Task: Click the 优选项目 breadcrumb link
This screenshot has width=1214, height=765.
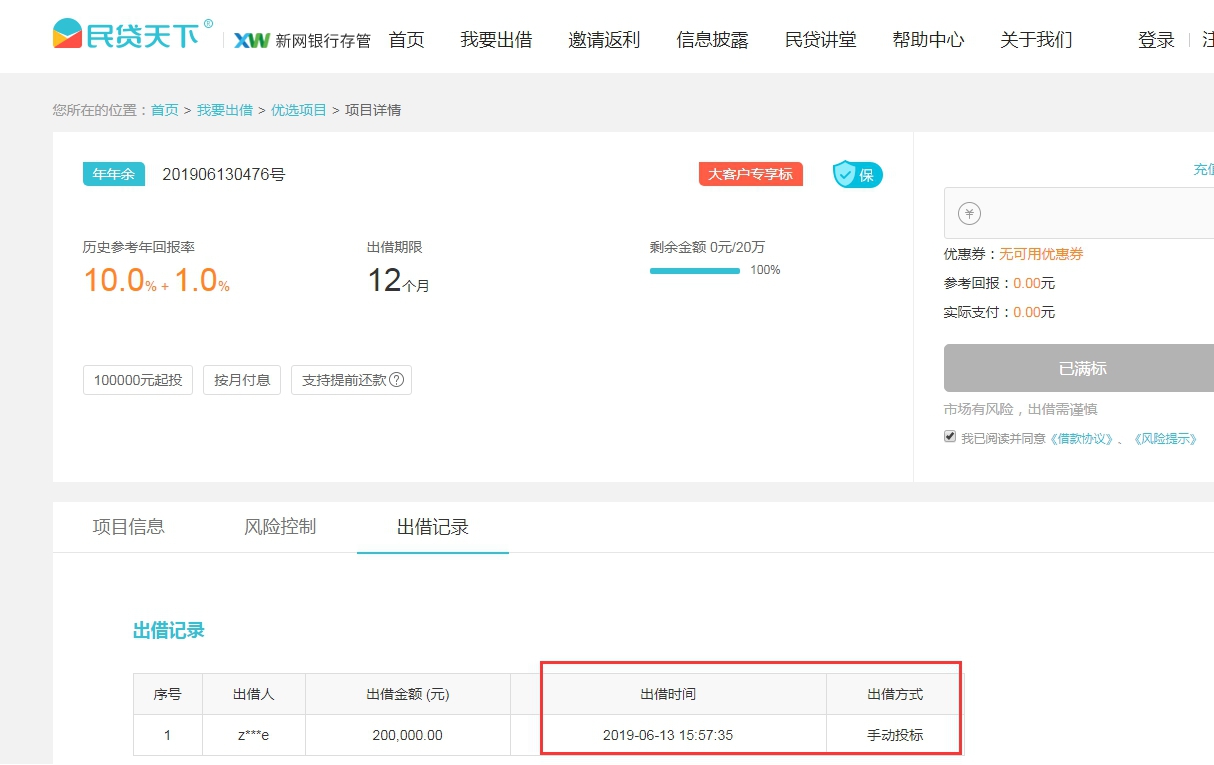Action: click(298, 110)
